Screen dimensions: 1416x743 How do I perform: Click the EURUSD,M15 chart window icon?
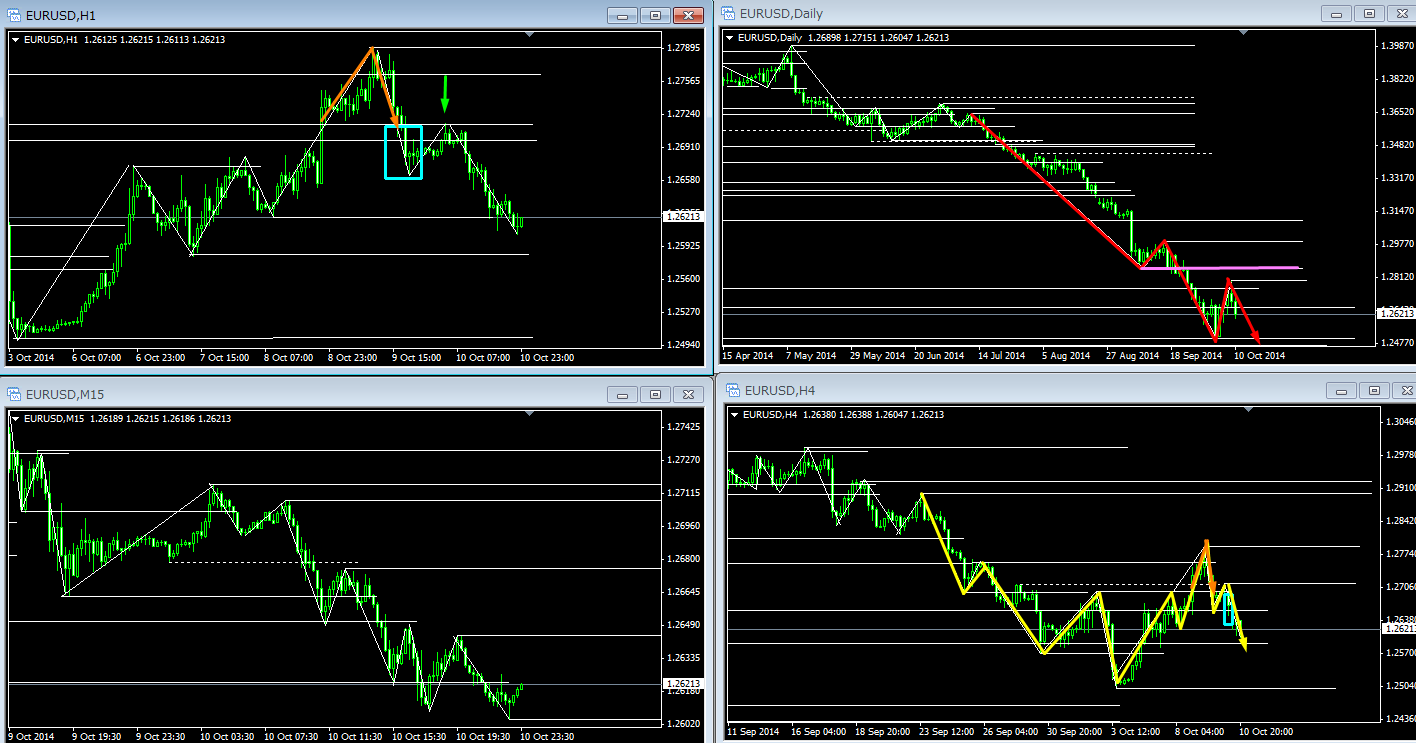coord(14,394)
